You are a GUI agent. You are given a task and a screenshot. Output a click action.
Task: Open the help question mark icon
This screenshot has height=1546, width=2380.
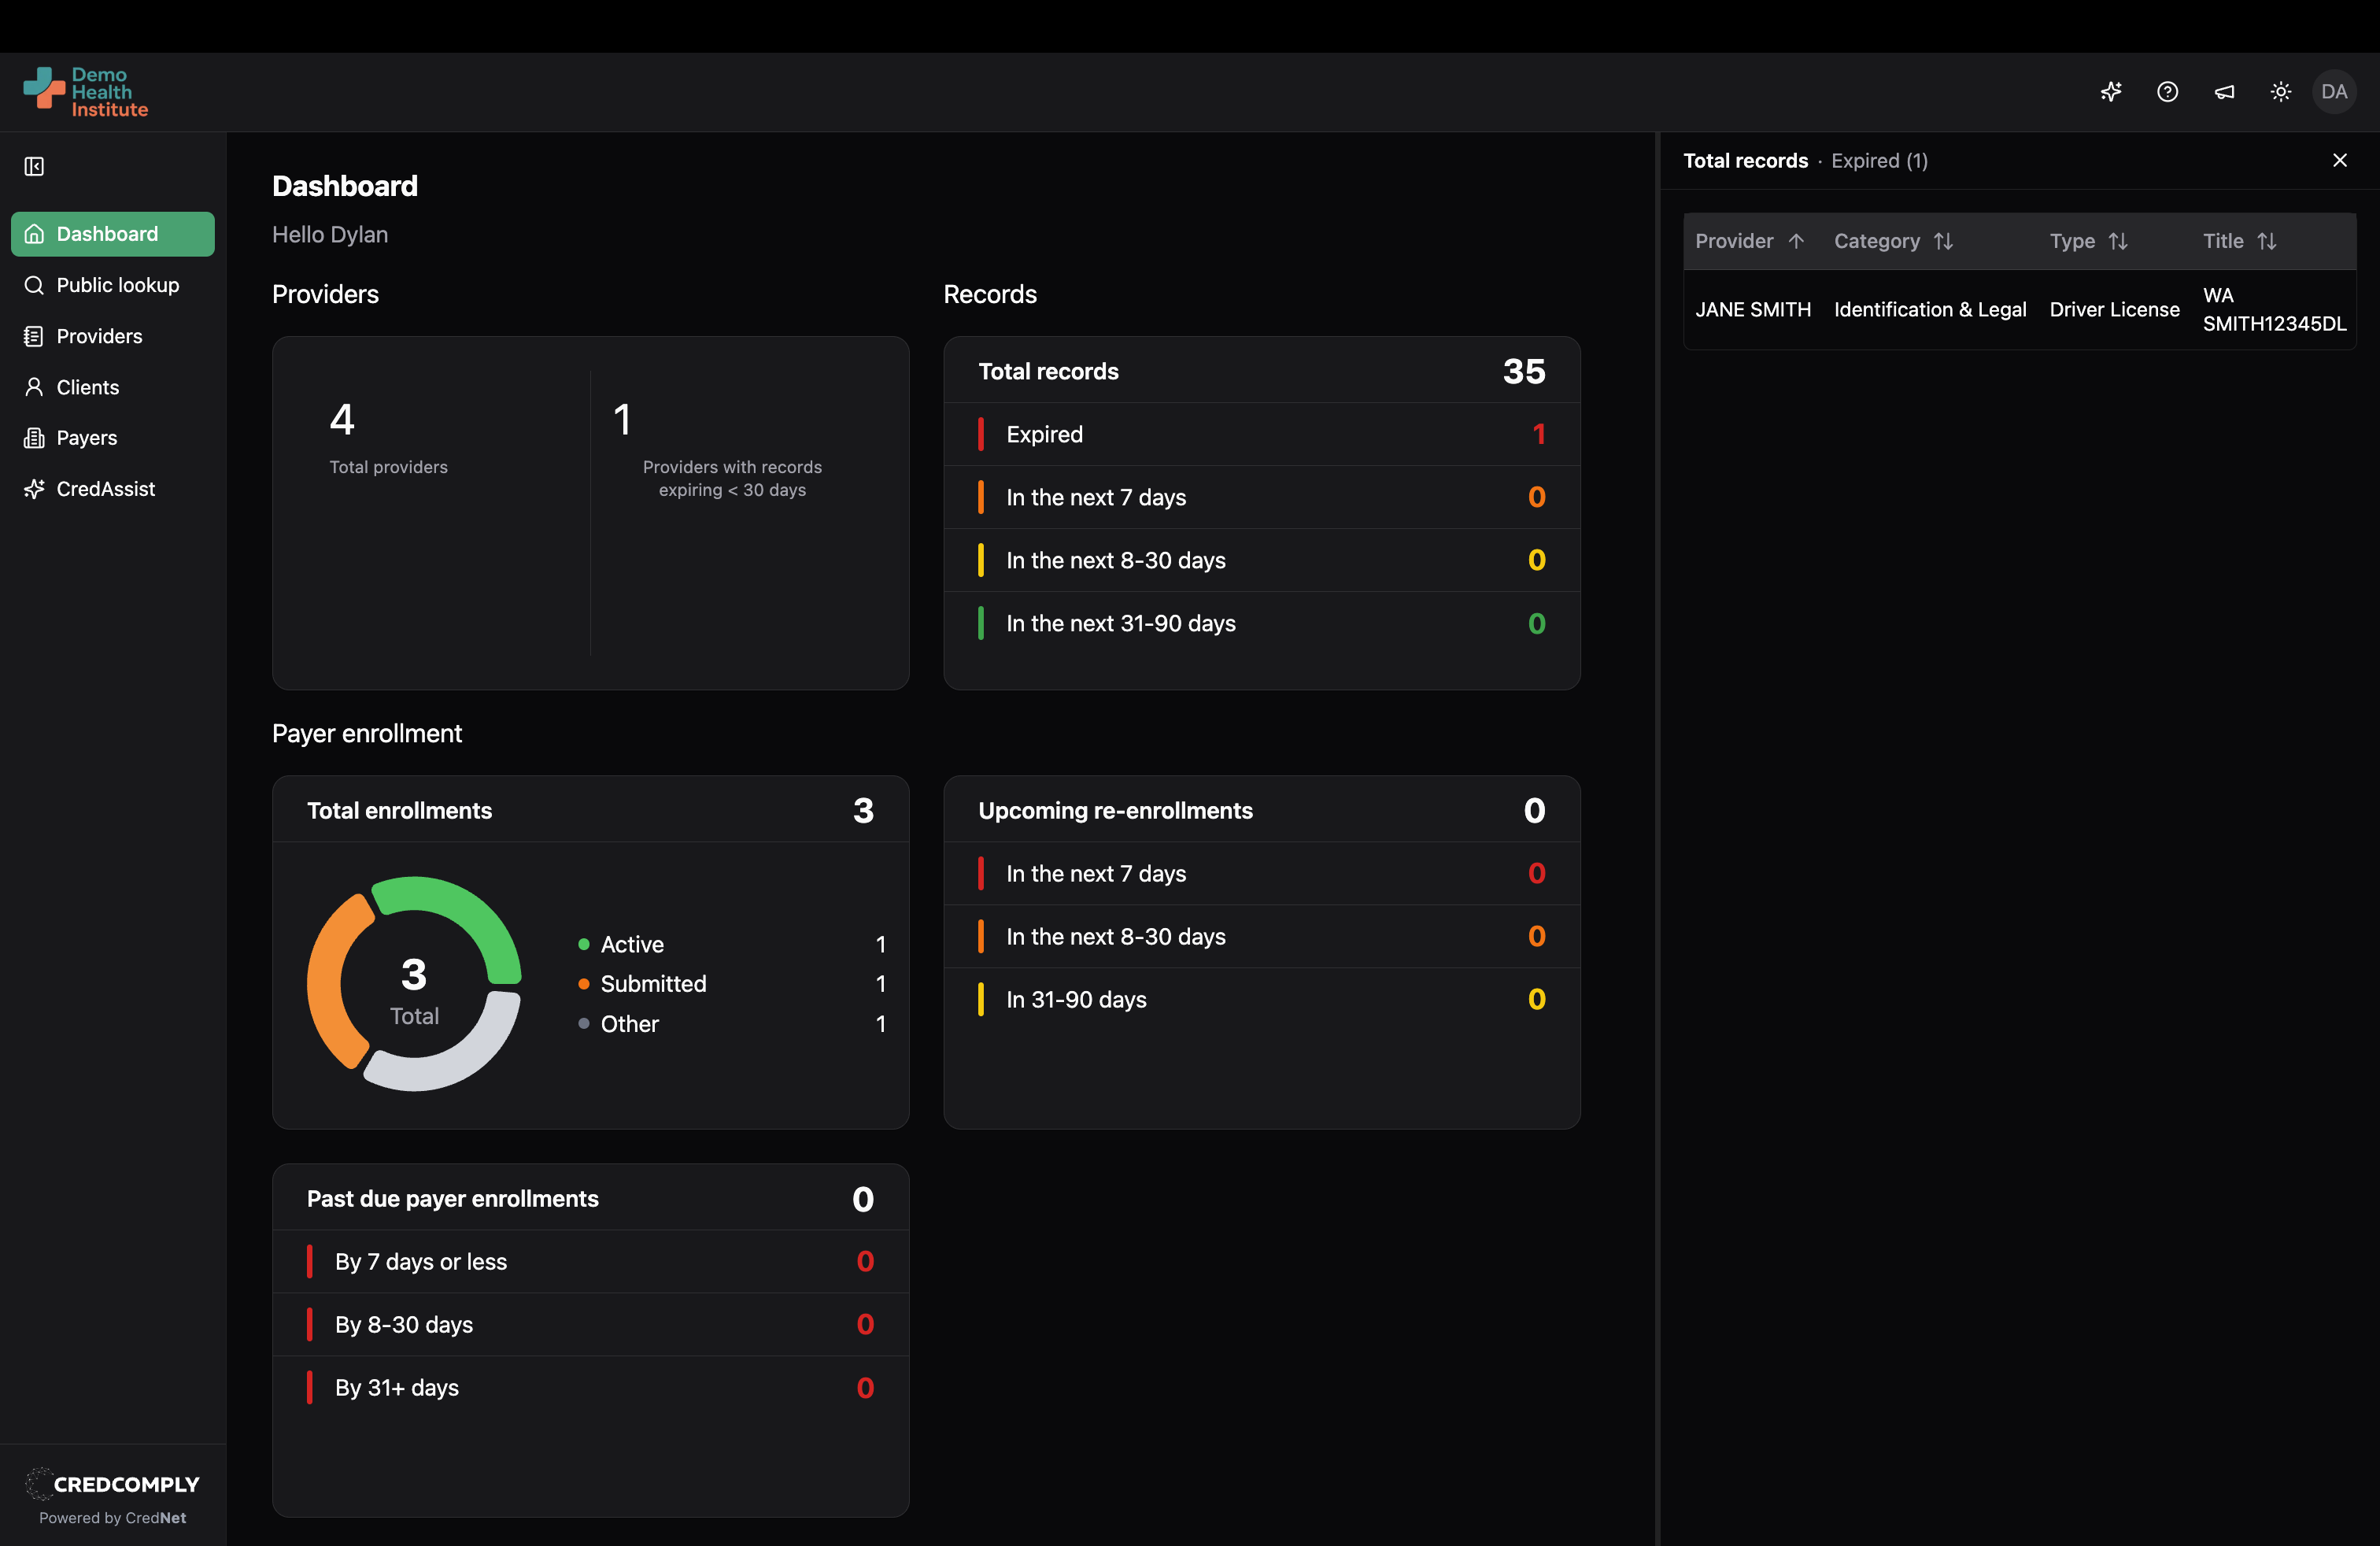tap(2167, 92)
